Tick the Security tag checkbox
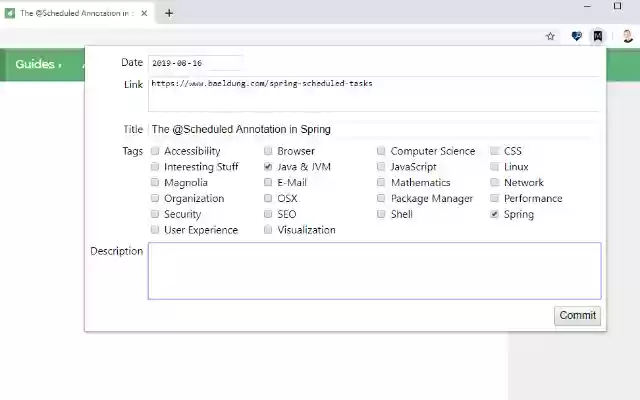This screenshot has height=400, width=640. pyautogui.click(x=155, y=214)
